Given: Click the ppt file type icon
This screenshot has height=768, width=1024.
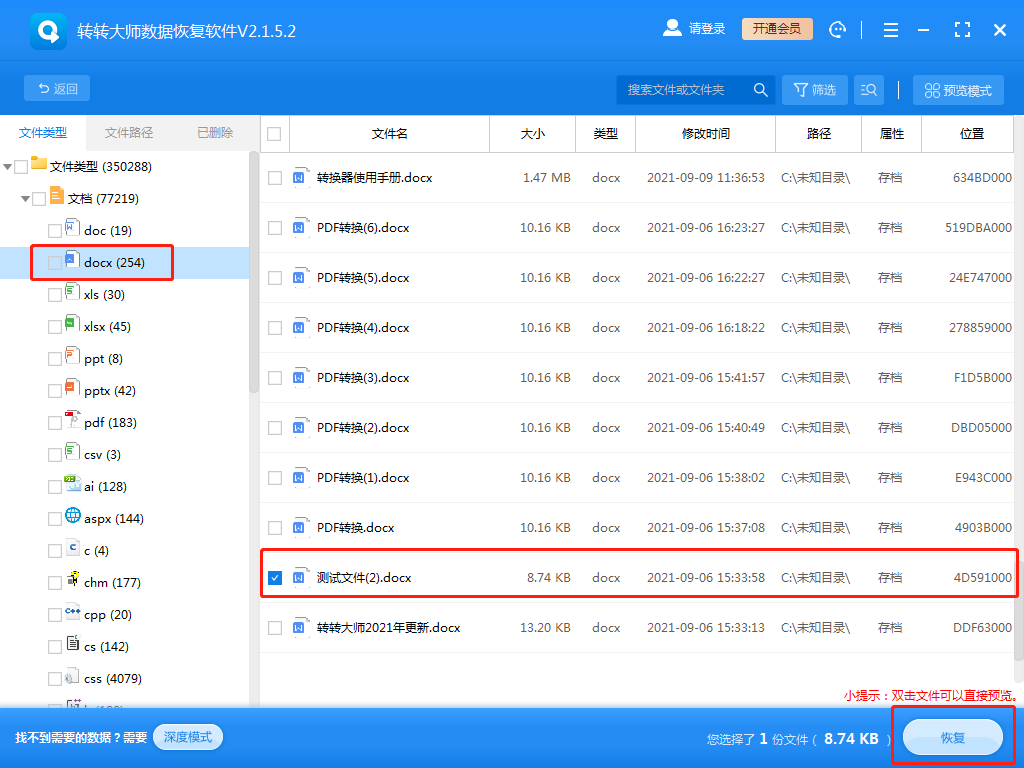Looking at the screenshot, I should (x=72, y=355).
